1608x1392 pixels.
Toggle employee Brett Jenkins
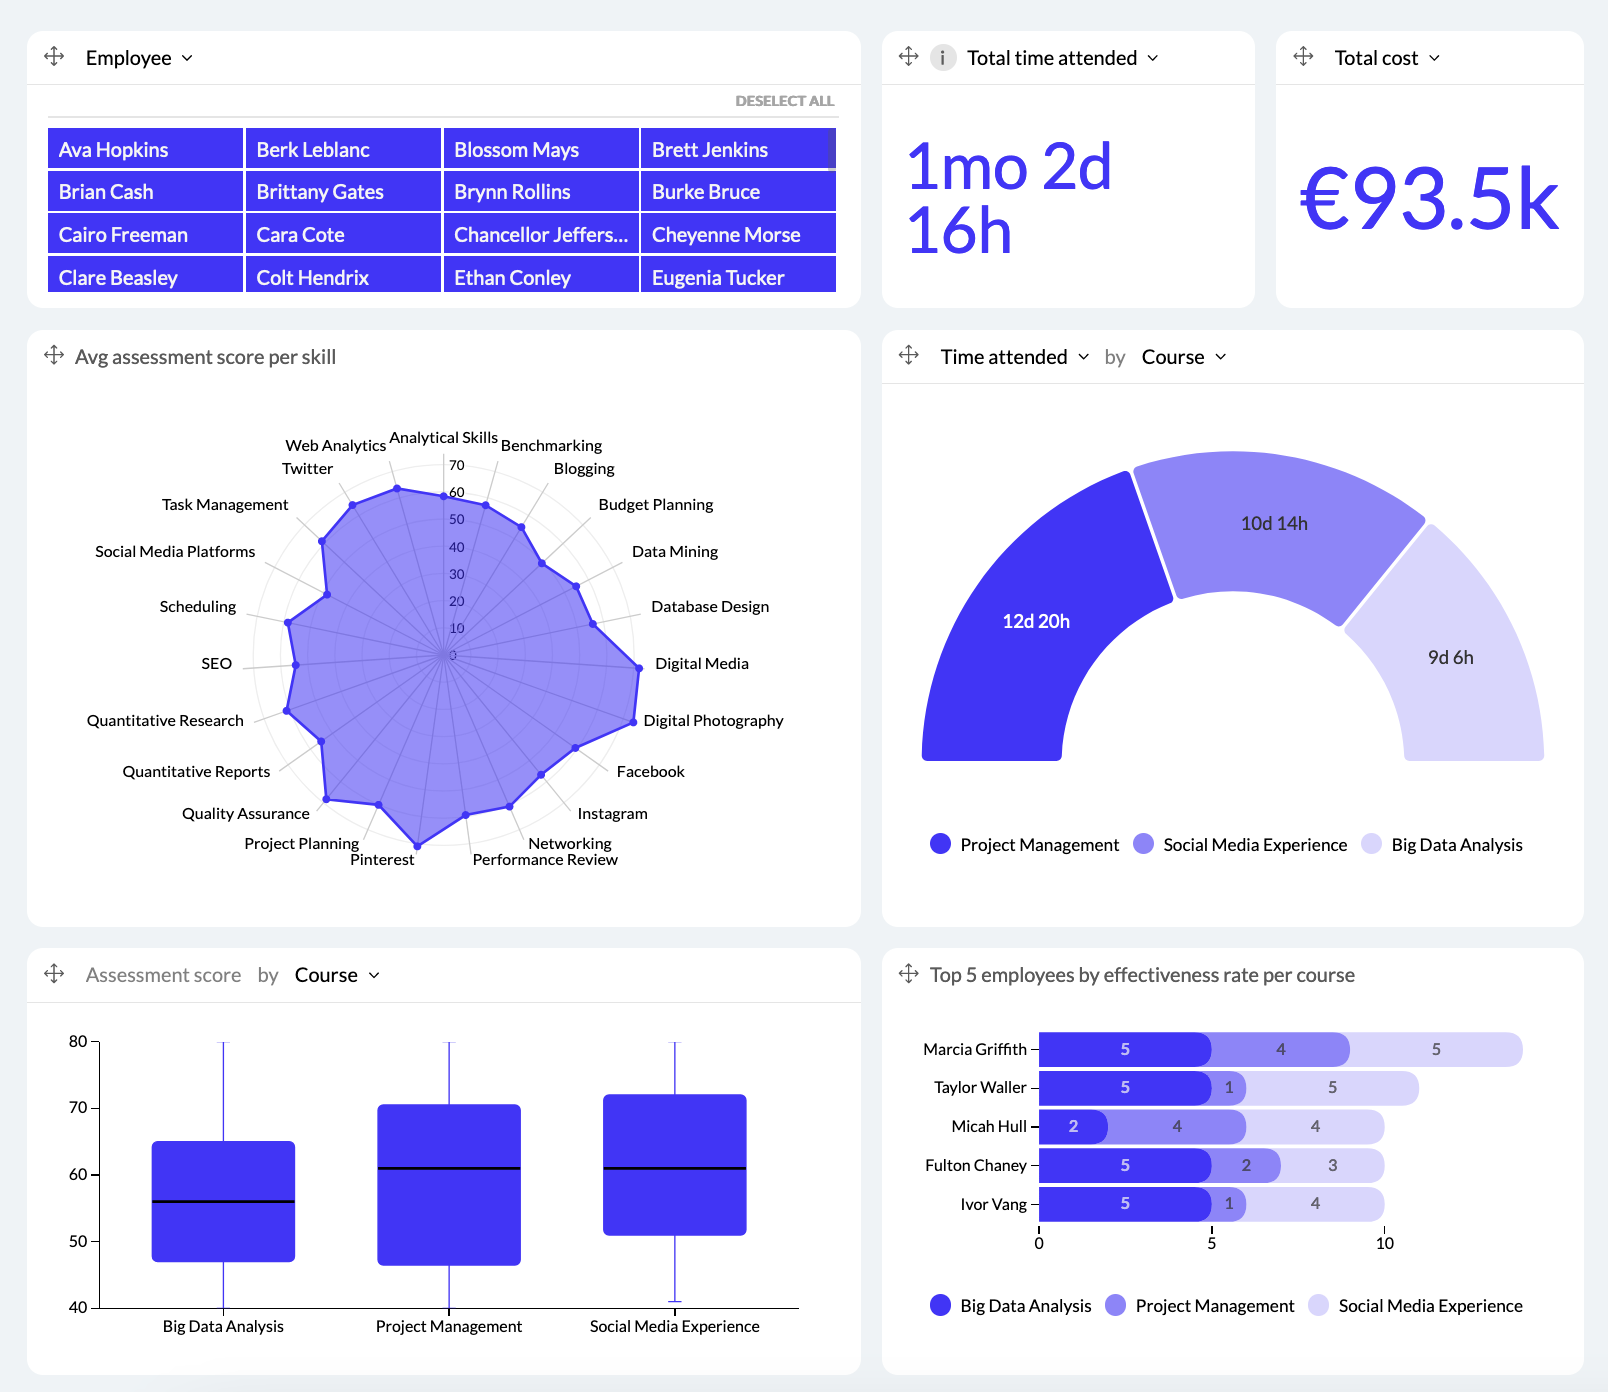(x=738, y=149)
